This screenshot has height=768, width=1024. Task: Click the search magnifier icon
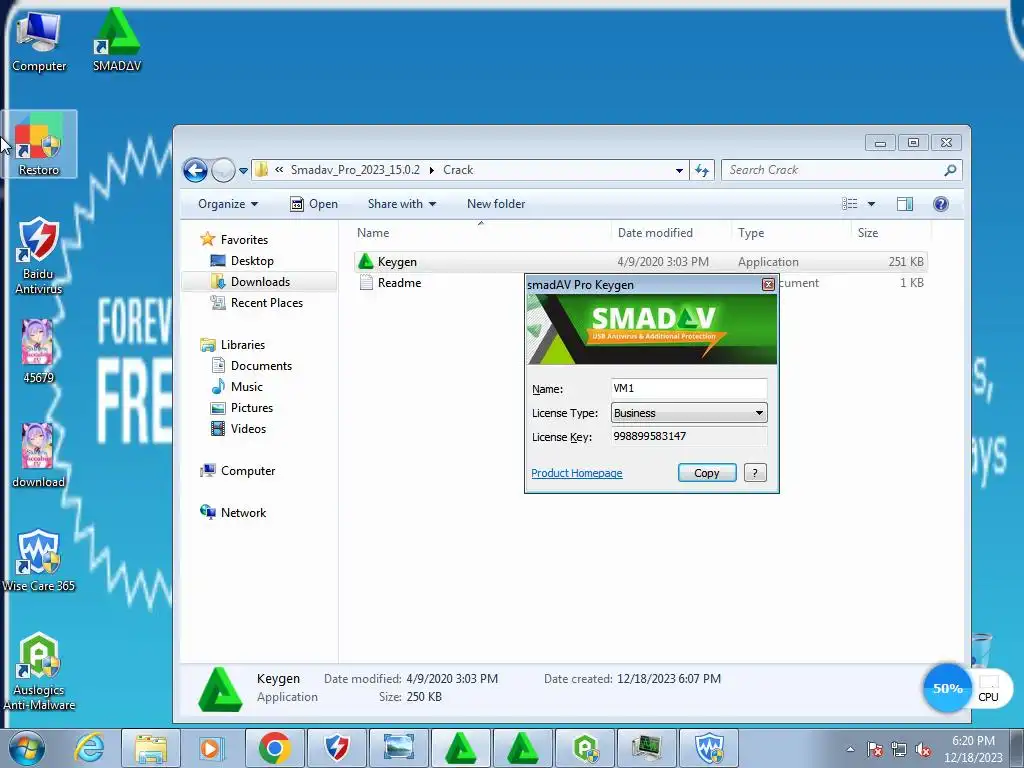[x=950, y=170]
